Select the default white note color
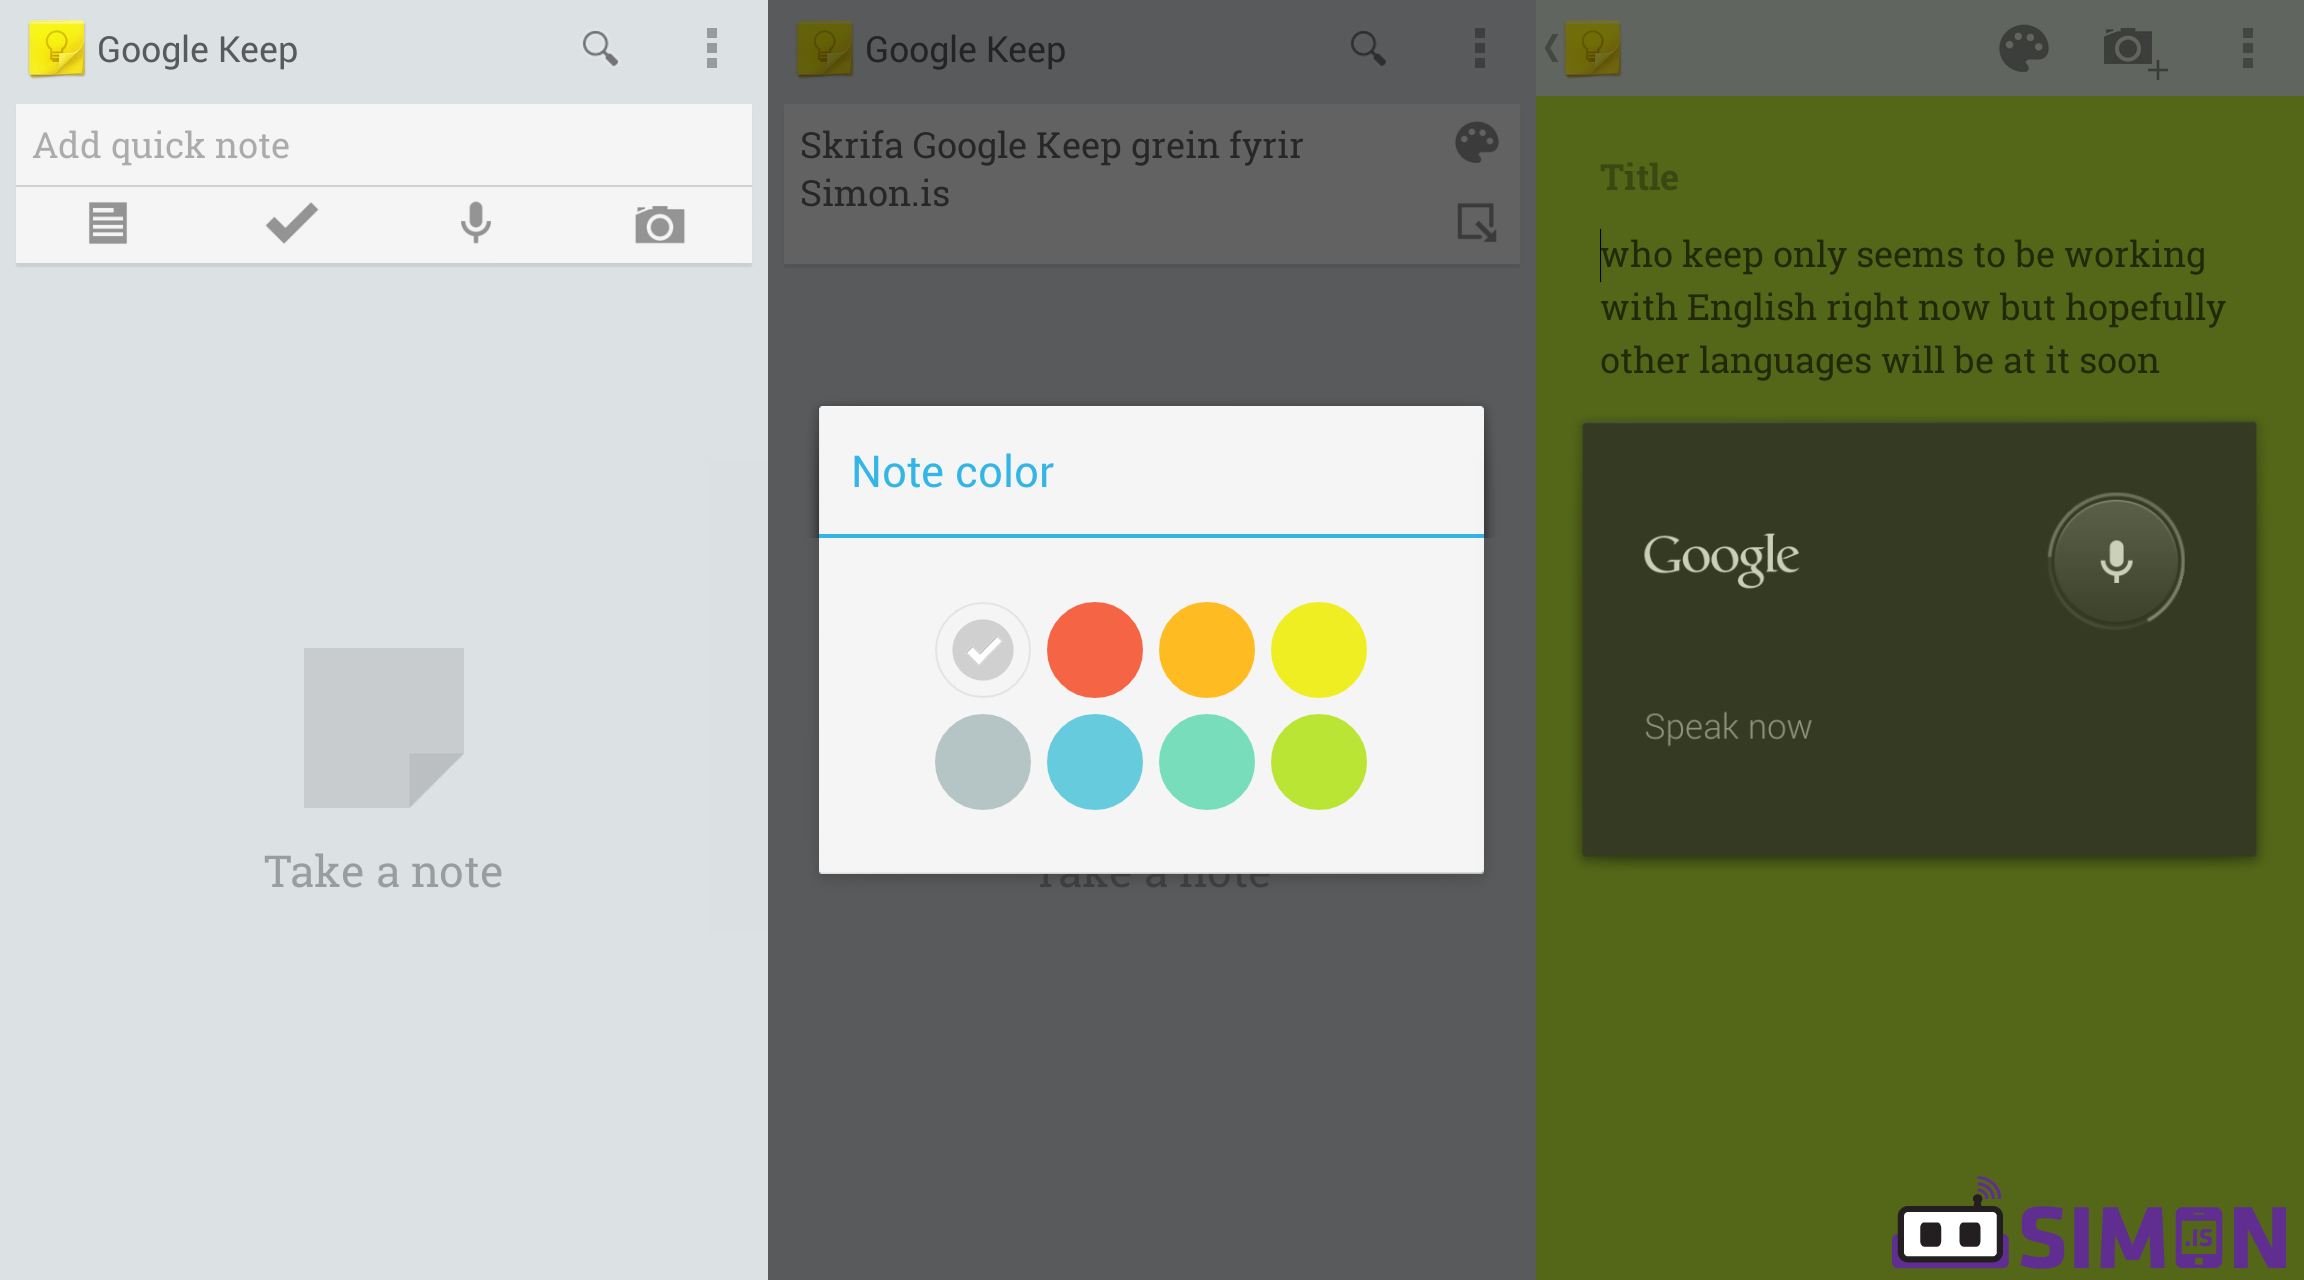 coord(982,649)
